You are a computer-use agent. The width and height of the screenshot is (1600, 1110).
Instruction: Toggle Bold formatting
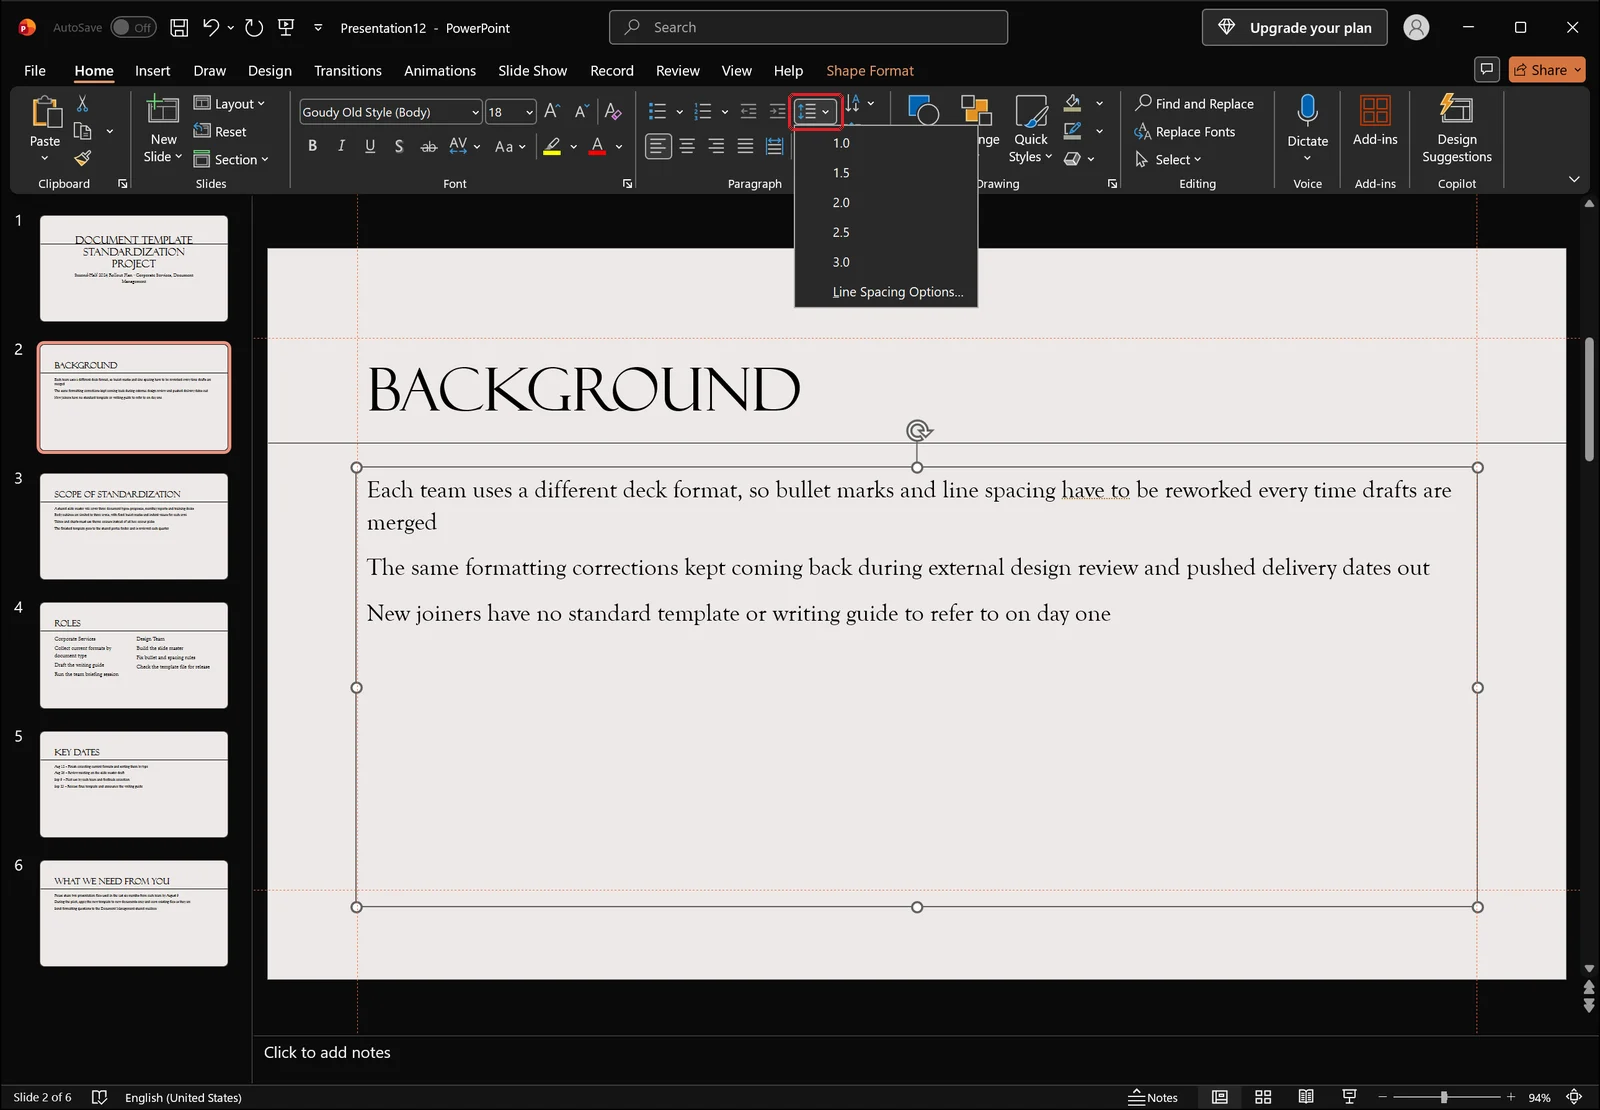pos(312,146)
